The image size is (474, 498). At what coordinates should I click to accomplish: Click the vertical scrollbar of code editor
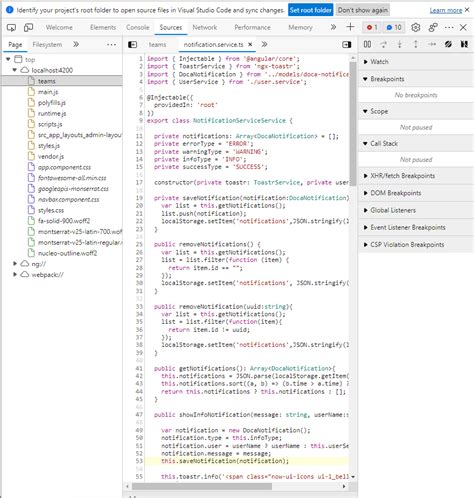point(353,123)
